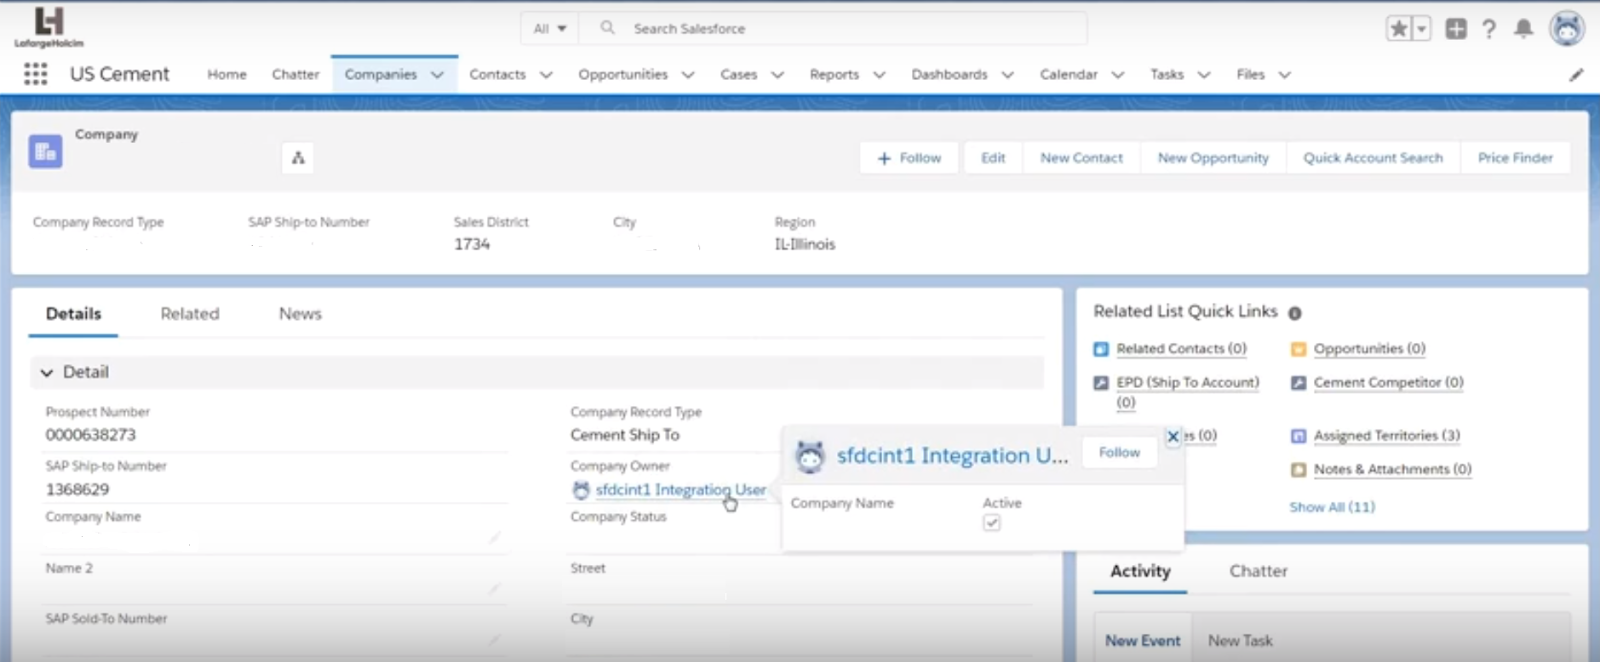
Task: Select the New Event tab
Action: 1142,641
